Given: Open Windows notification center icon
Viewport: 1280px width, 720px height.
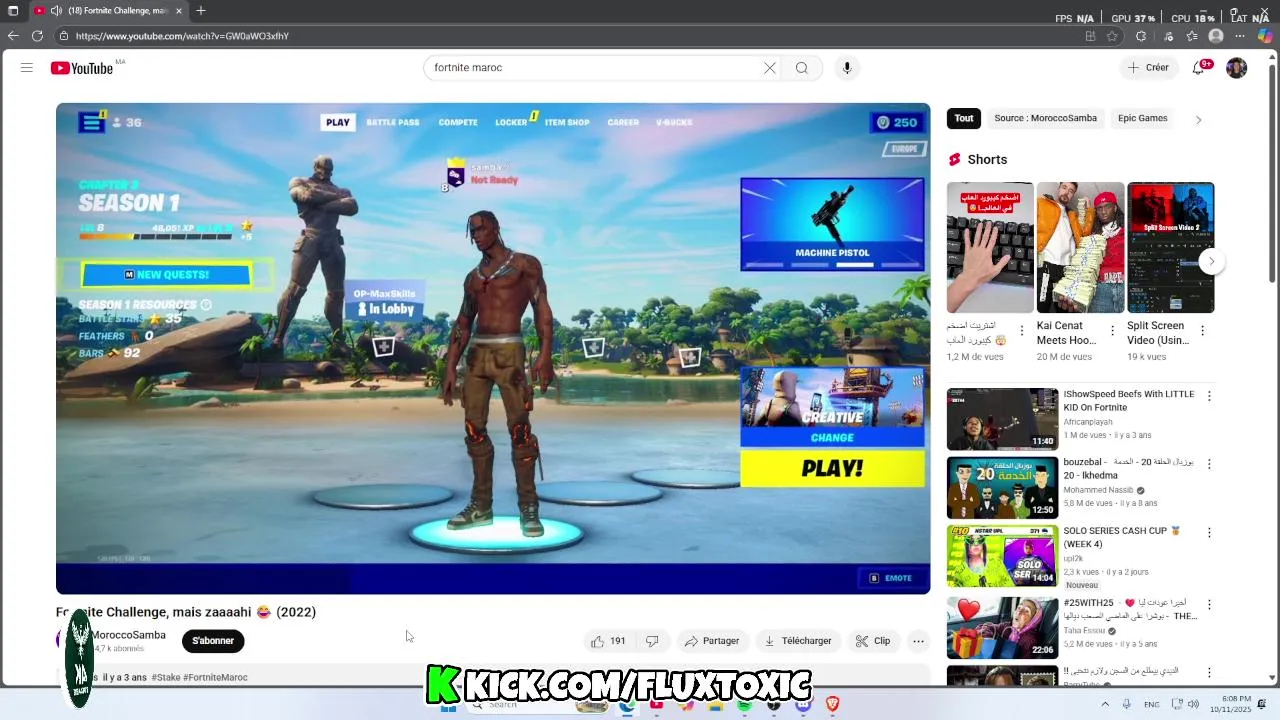Looking at the screenshot, I should pos(1261,704).
